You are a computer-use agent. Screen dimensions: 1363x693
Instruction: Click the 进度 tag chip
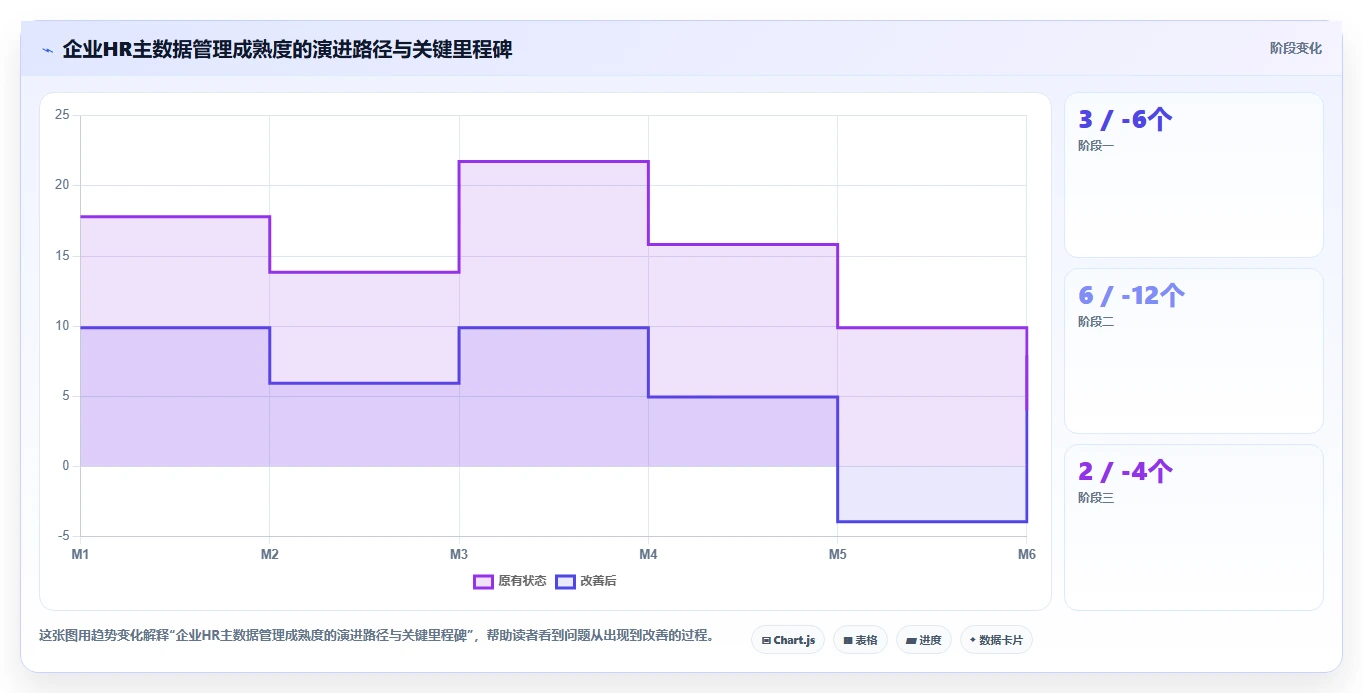pos(924,640)
